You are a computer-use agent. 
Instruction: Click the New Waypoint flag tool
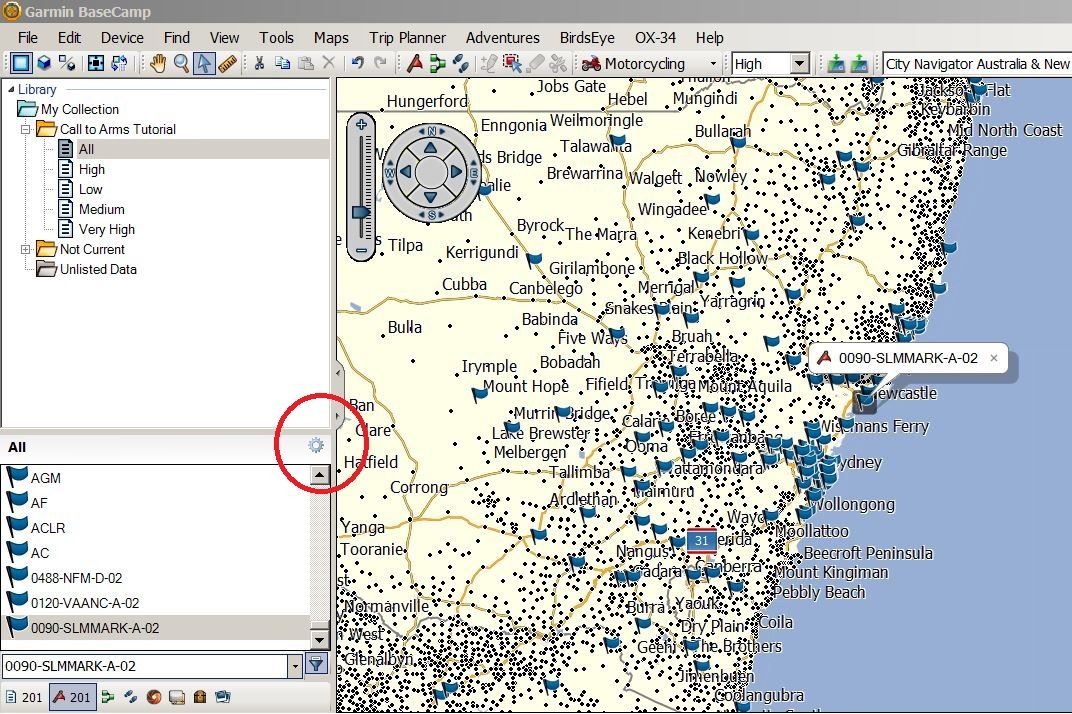point(414,64)
